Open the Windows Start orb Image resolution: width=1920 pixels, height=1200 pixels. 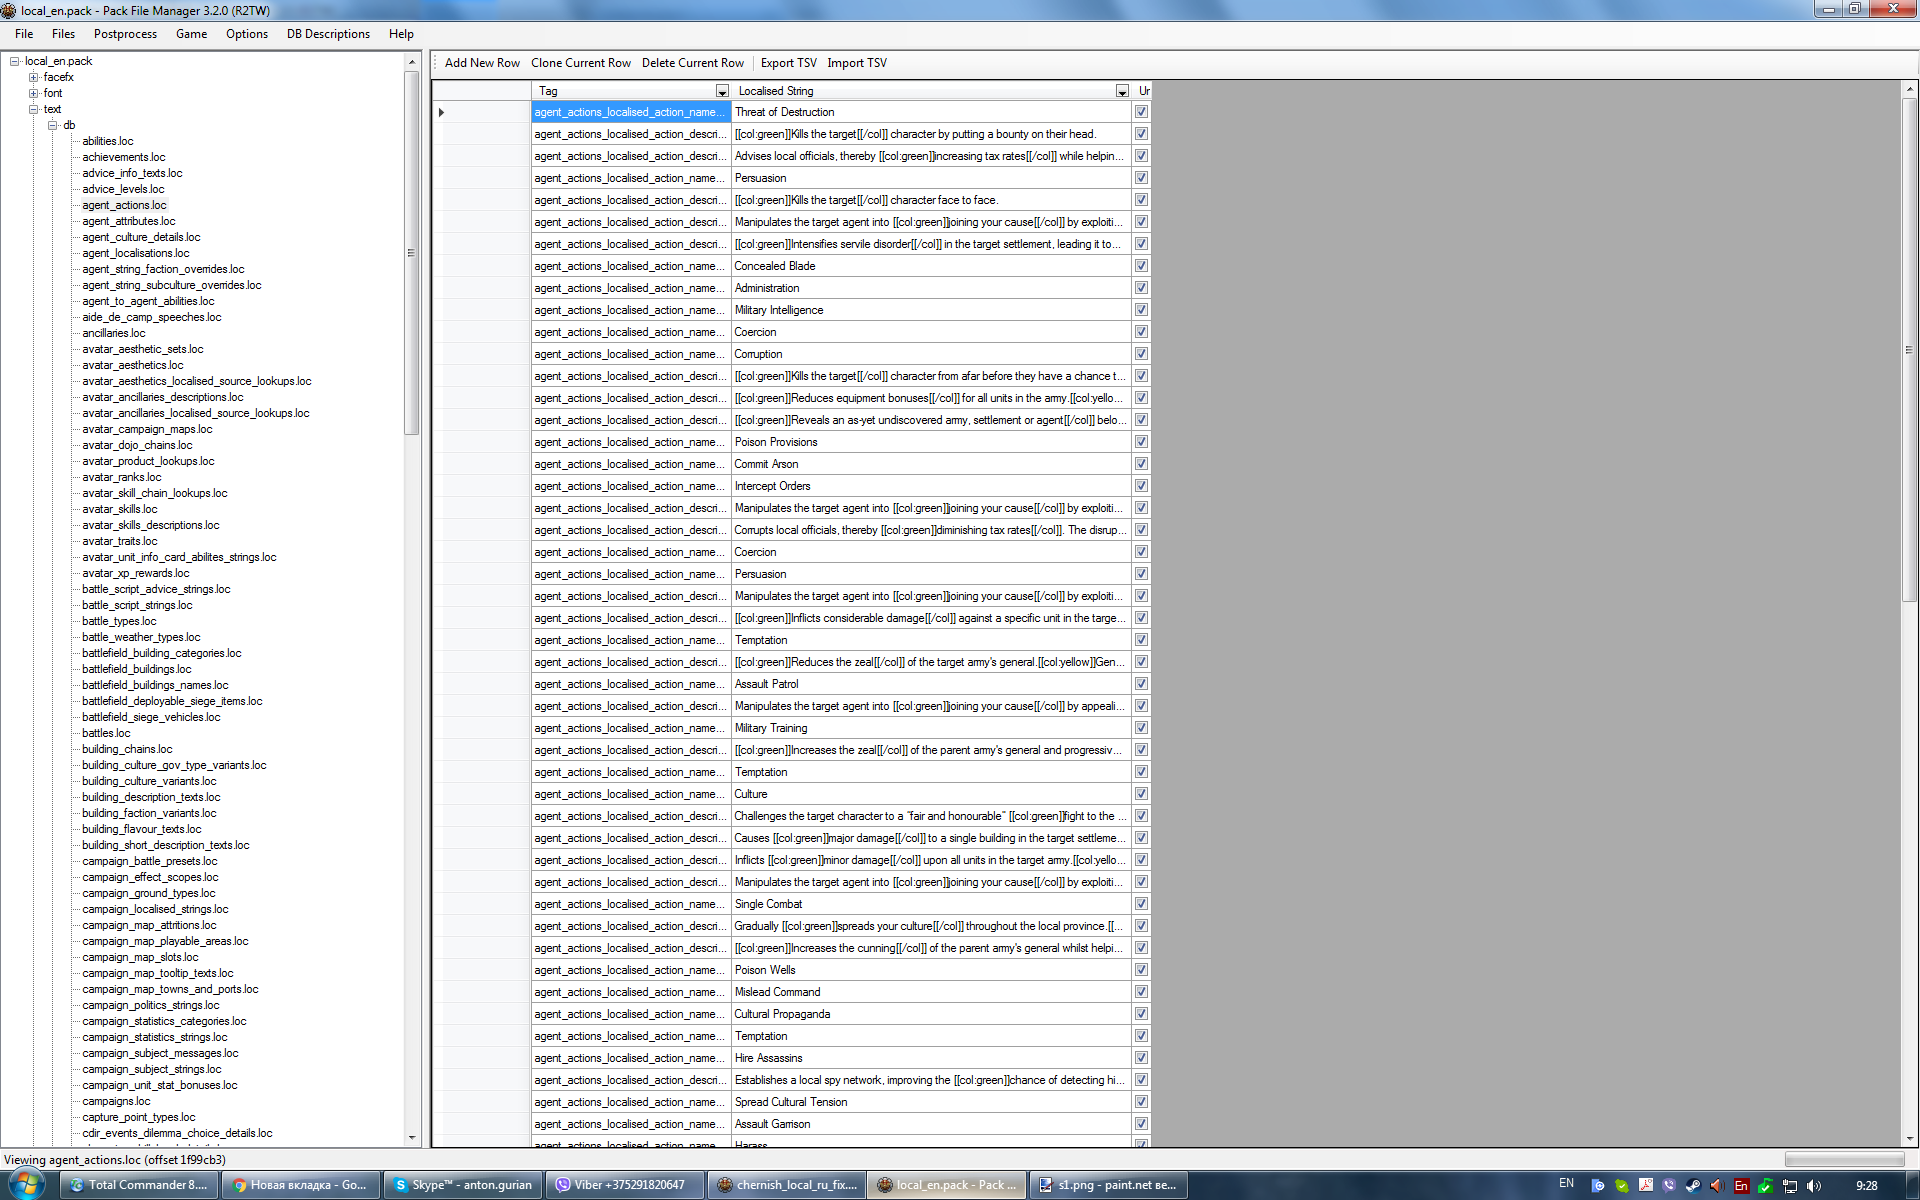click(27, 1185)
